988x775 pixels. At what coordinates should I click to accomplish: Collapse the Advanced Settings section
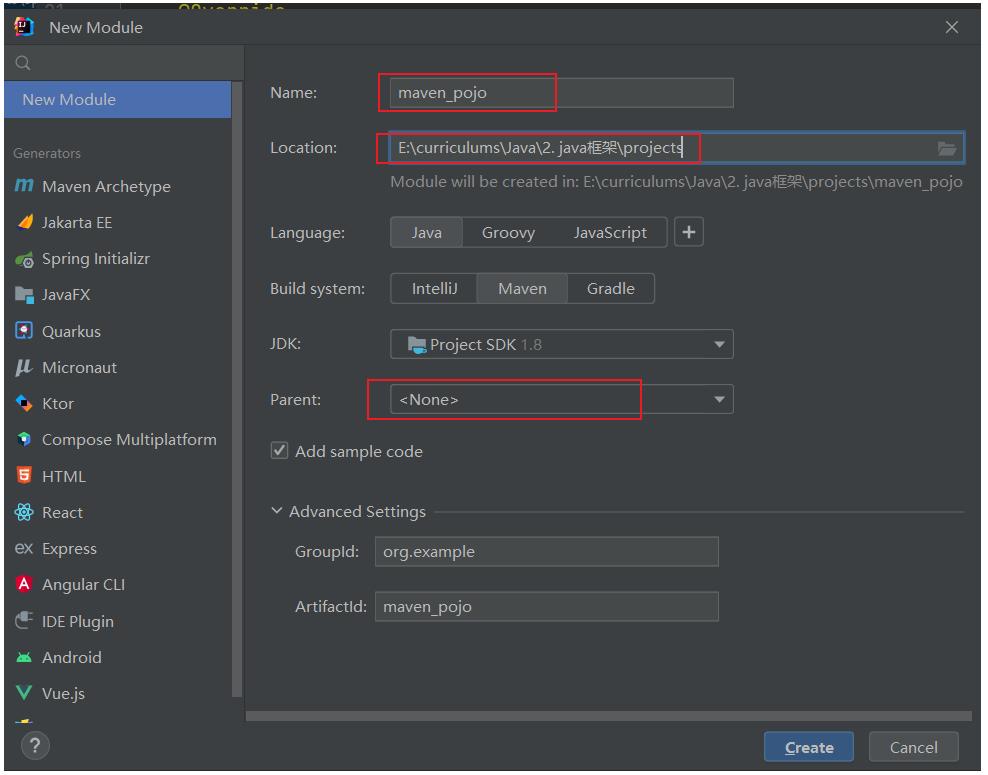[277, 511]
